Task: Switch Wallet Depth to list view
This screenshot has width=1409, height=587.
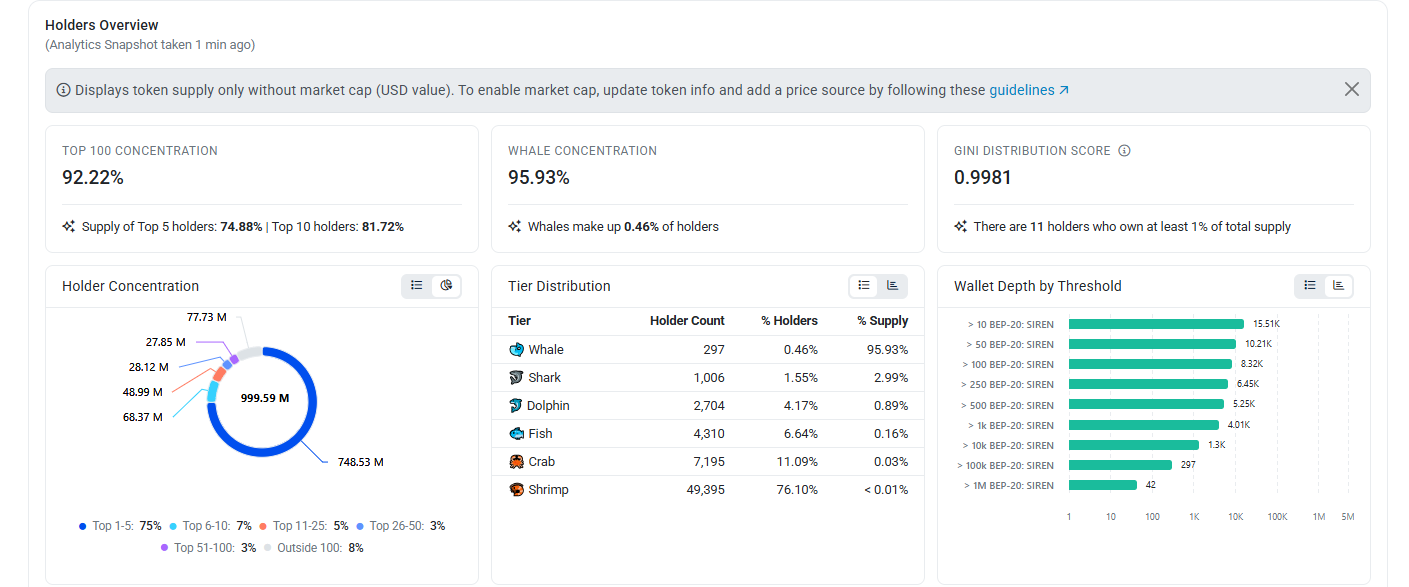Action: (x=1310, y=286)
